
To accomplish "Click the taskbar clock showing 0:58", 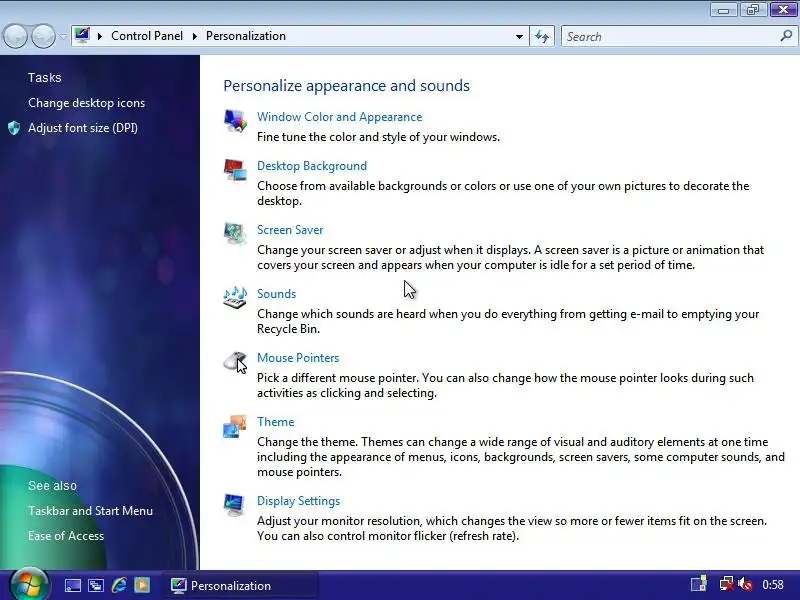I will (772, 585).
